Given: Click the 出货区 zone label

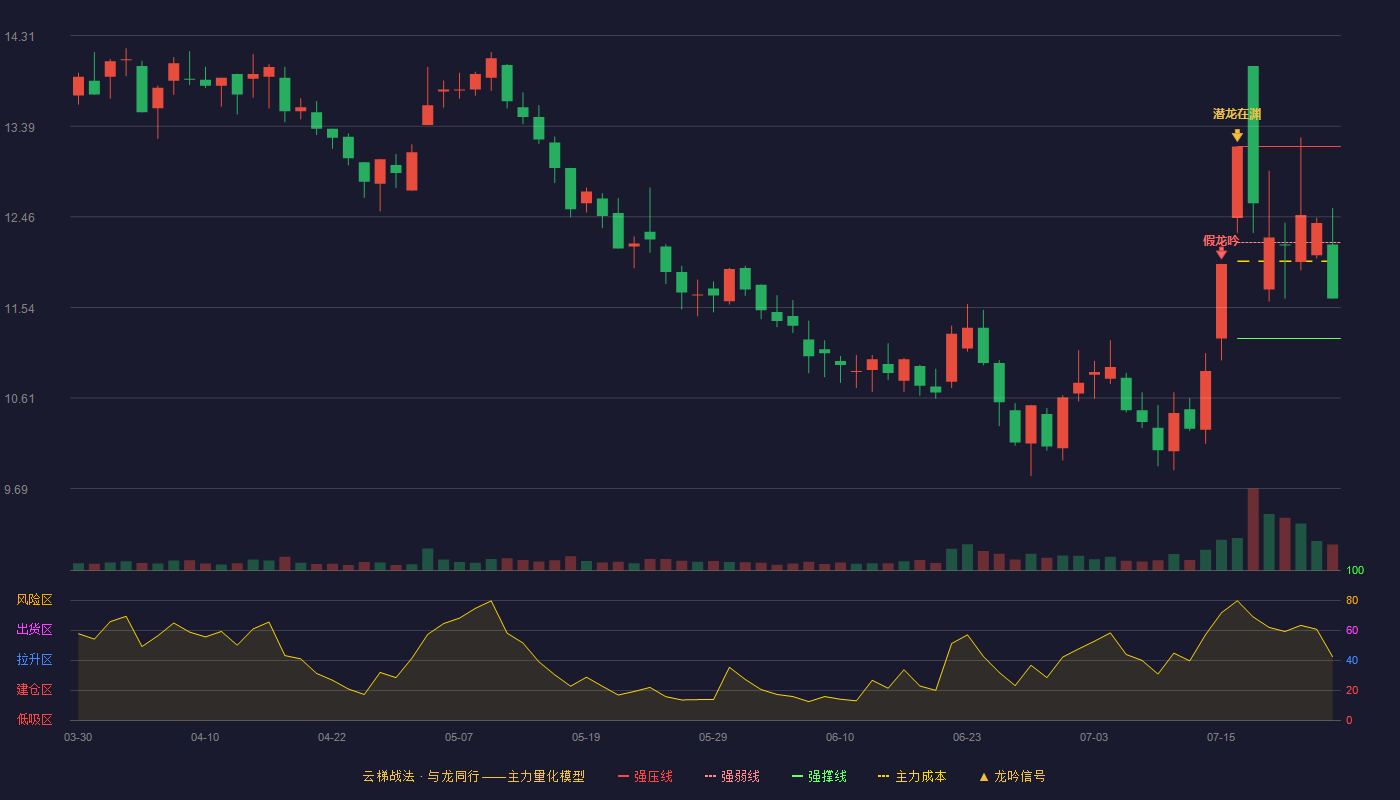Looking at the screenshot, I should click(x=35, y=630).
